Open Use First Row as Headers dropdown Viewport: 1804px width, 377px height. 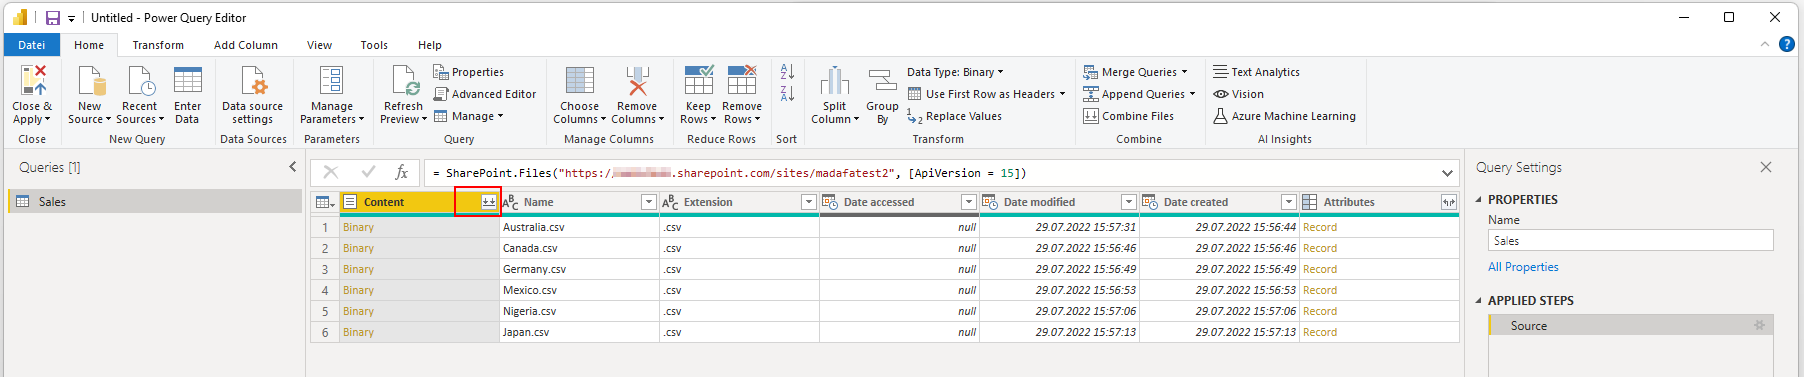(986, 94)
